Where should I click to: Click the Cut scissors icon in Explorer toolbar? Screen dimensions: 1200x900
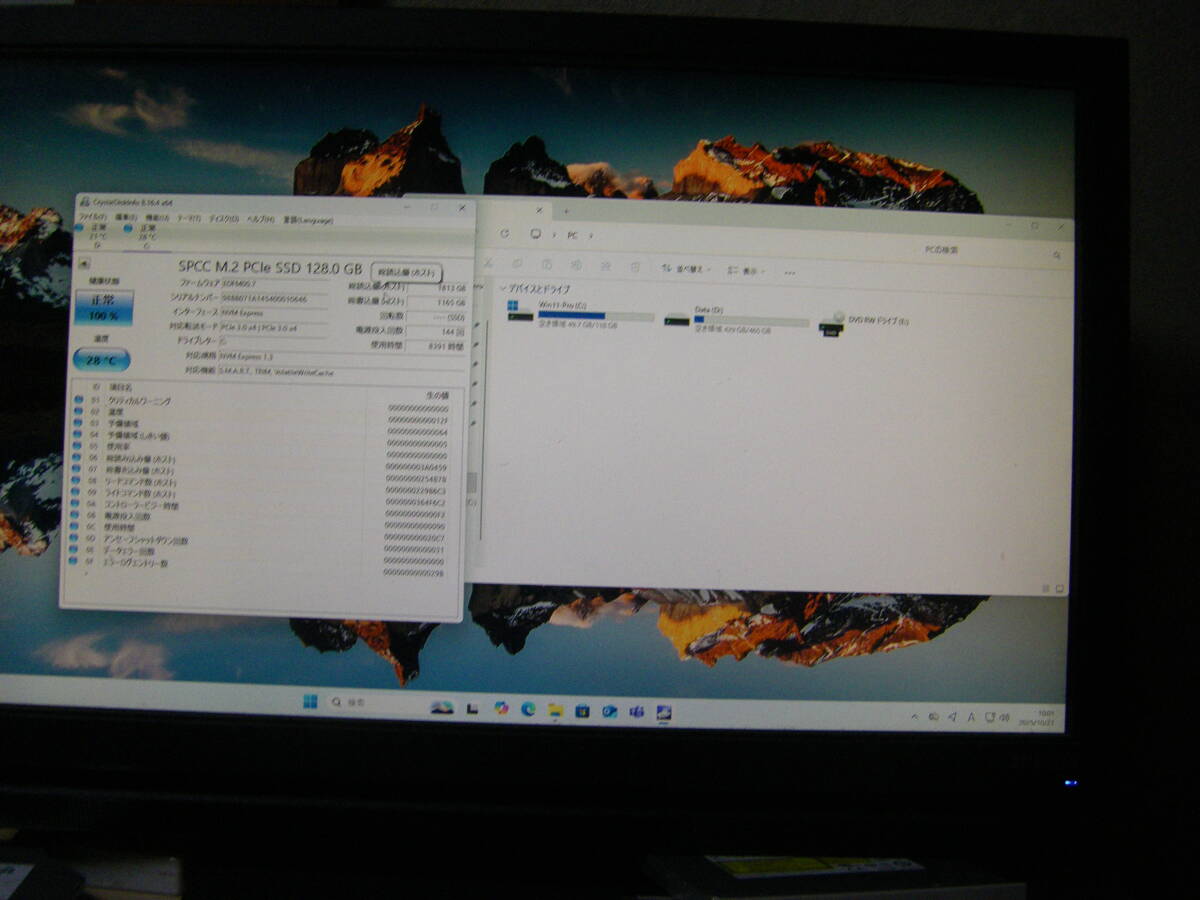489,263
